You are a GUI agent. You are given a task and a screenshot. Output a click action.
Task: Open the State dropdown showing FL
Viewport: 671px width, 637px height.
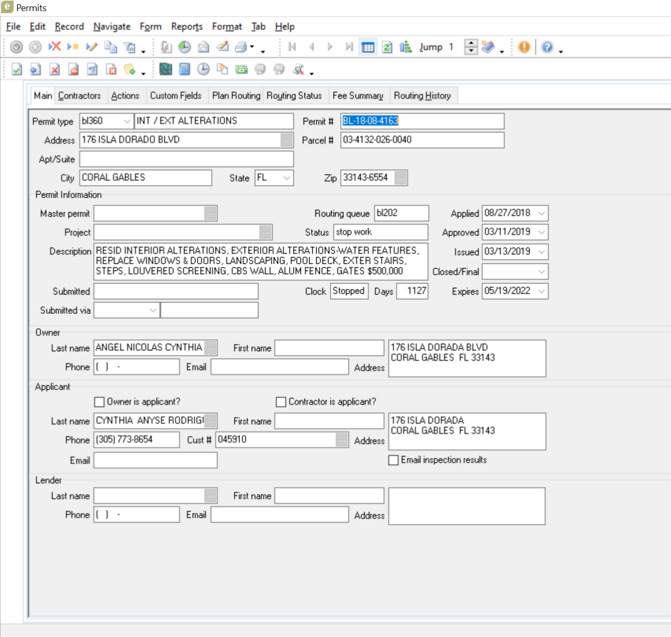[286, 178]
